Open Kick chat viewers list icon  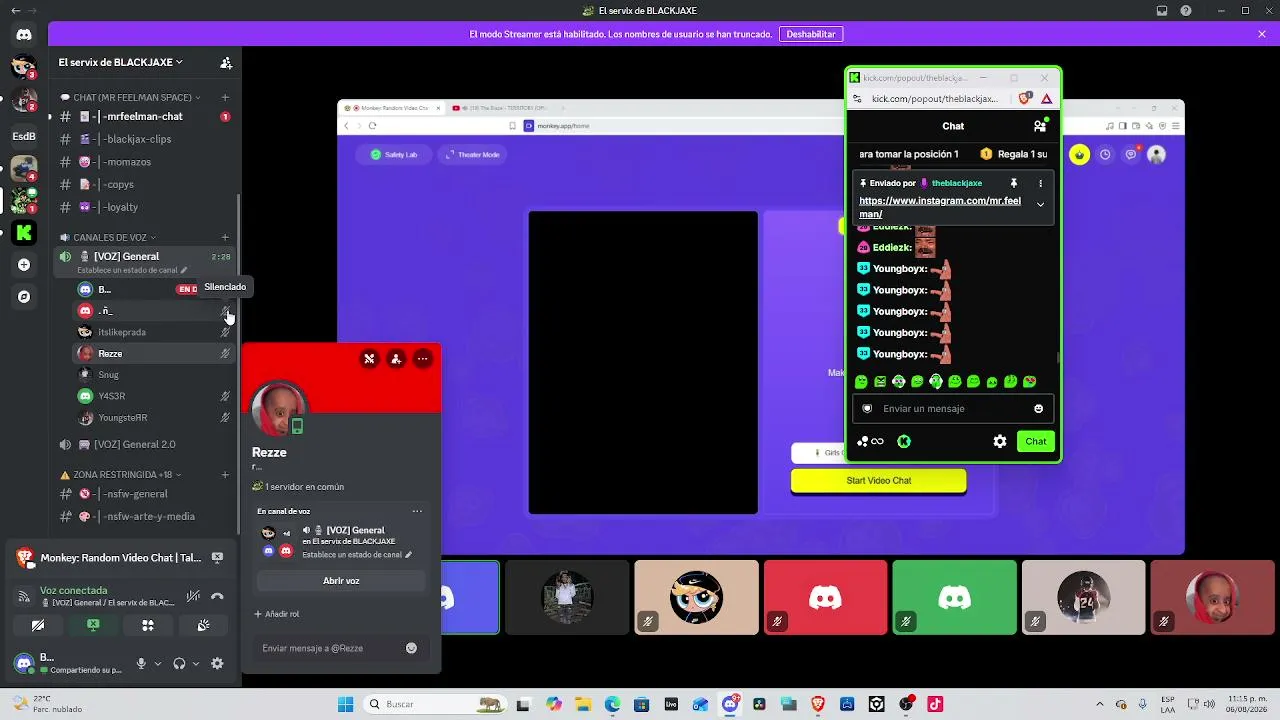click(1040, 126)
